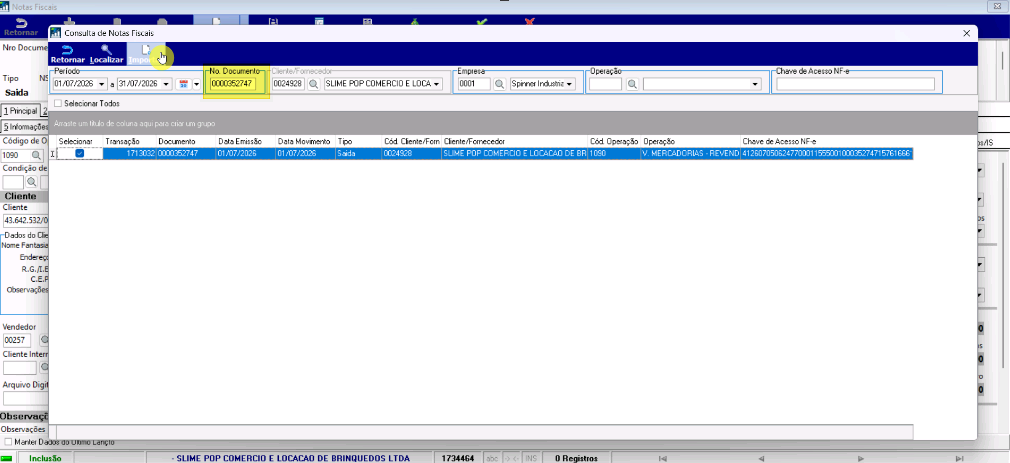Sort by Cliente/Fornecedor column header
The image size is (1010, 463).
tap(514, 141)
